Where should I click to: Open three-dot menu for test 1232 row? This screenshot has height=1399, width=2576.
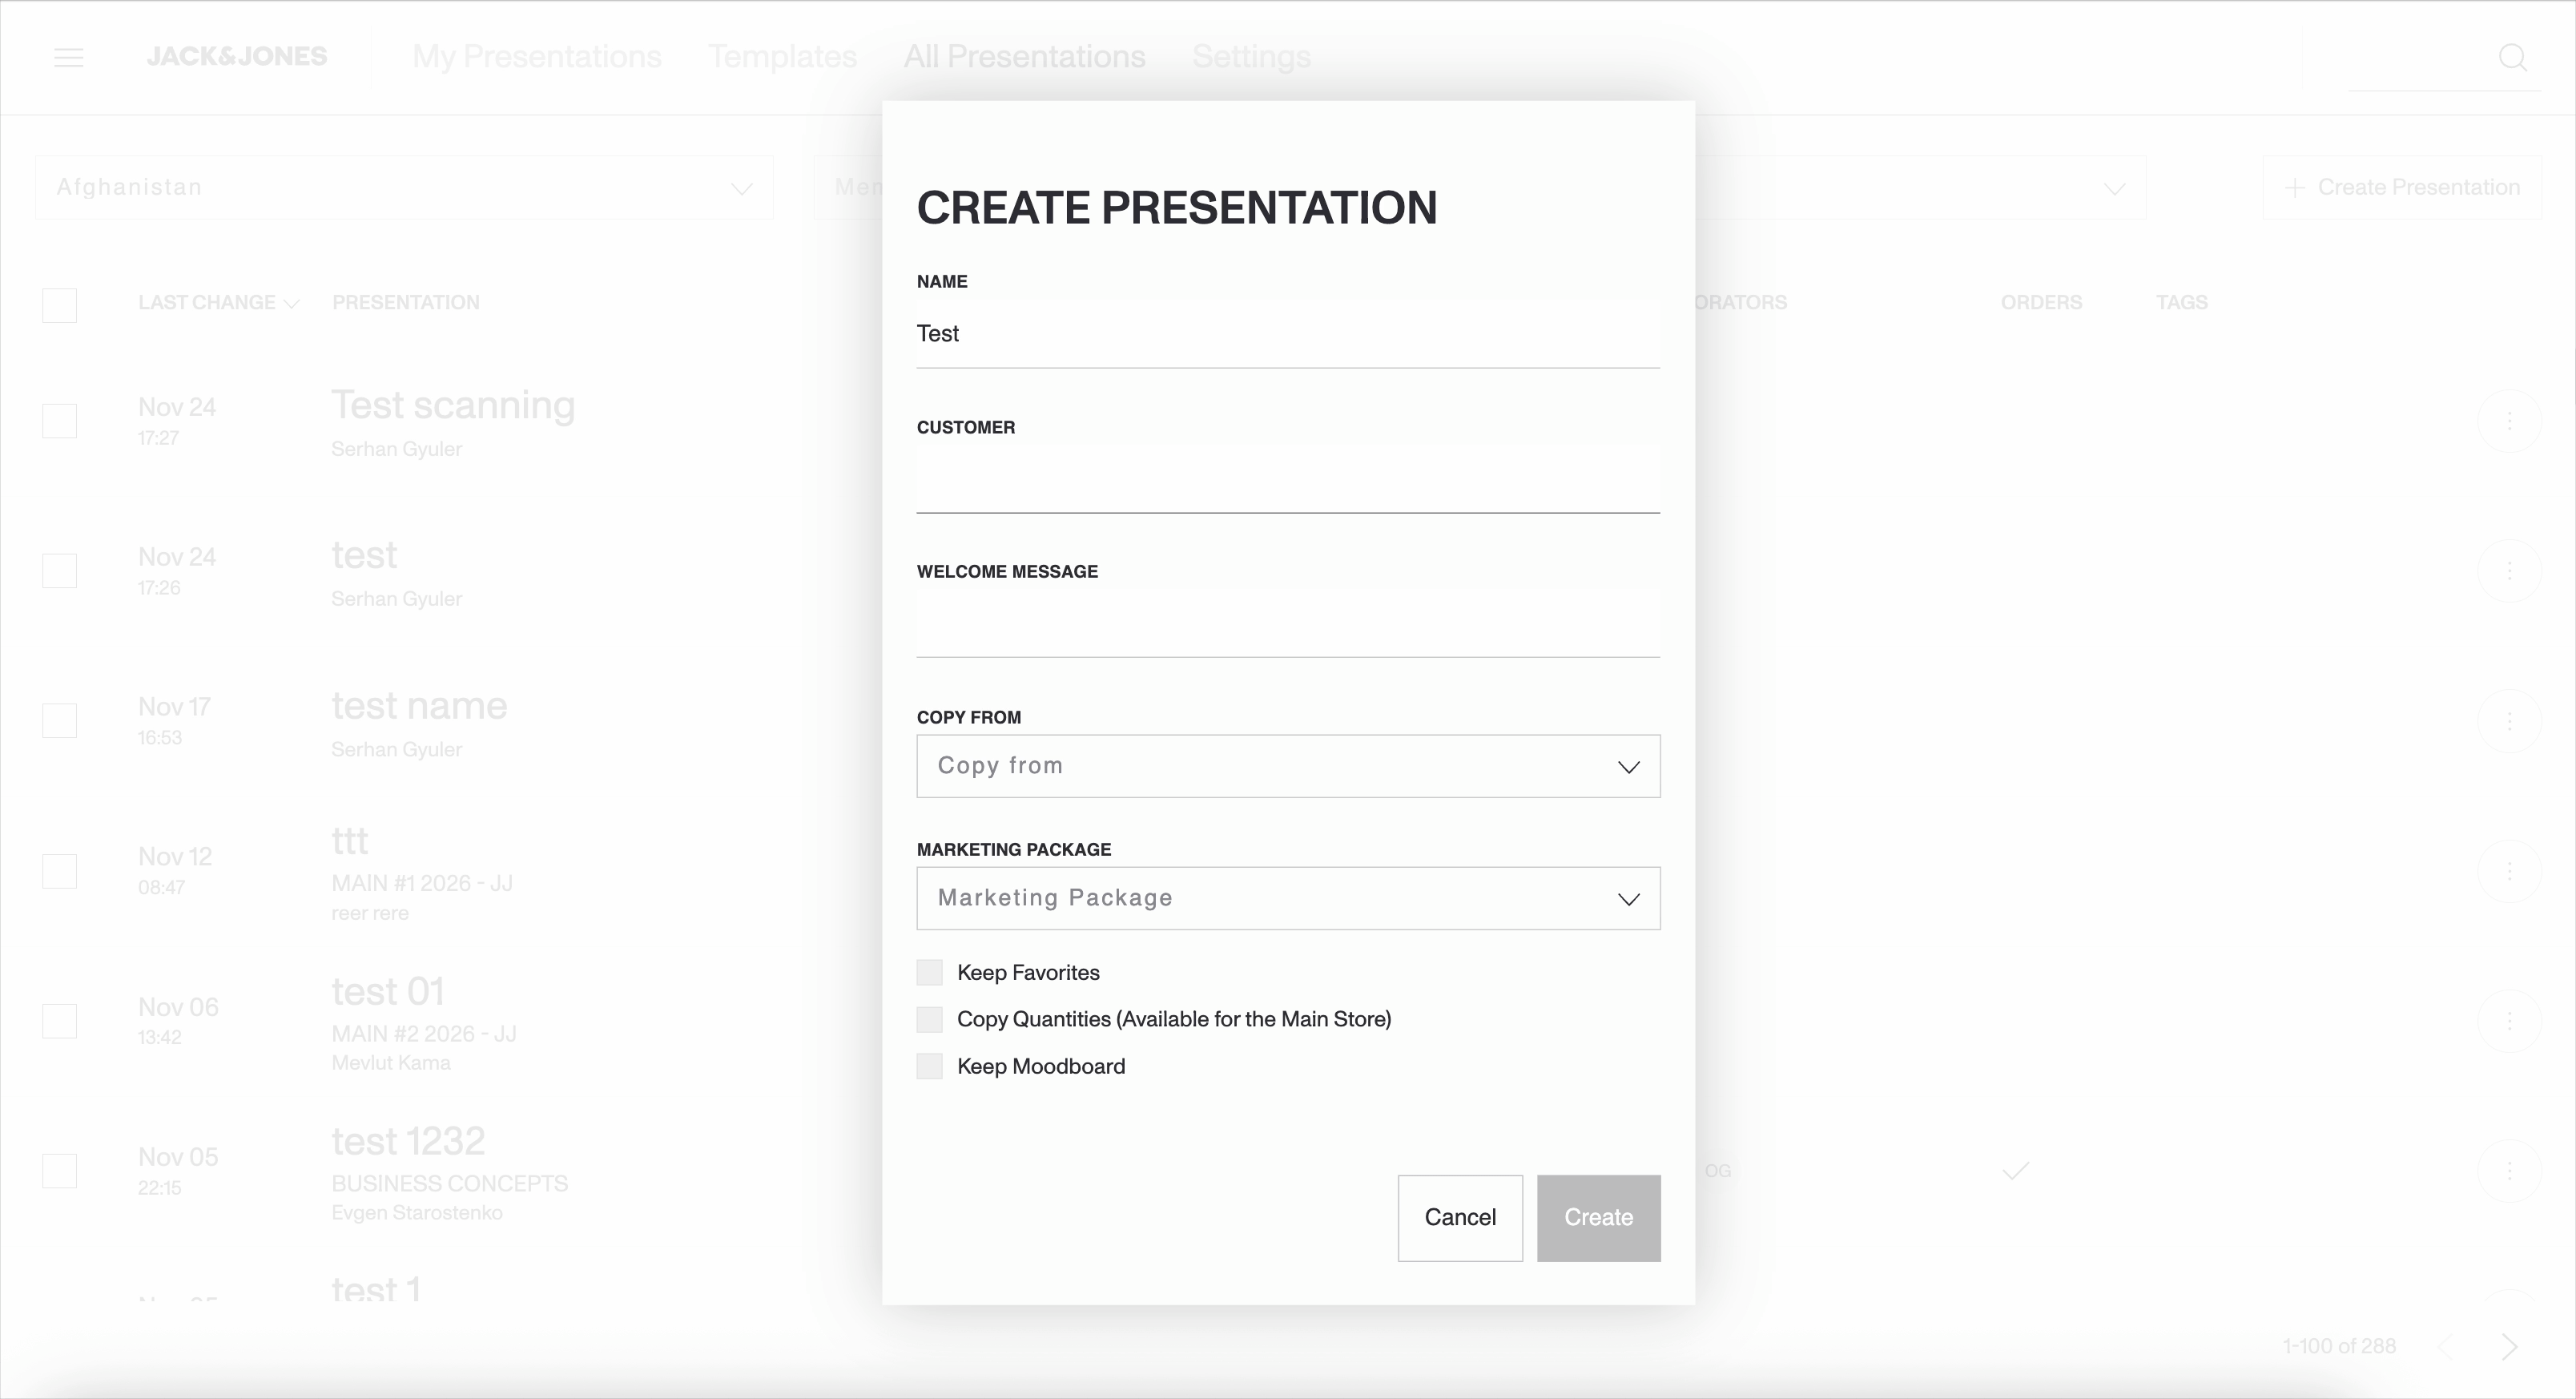2509,1171
